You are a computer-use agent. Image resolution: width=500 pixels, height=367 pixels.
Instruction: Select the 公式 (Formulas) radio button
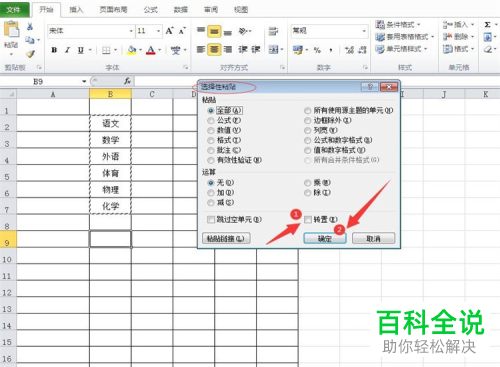[211, 120]
